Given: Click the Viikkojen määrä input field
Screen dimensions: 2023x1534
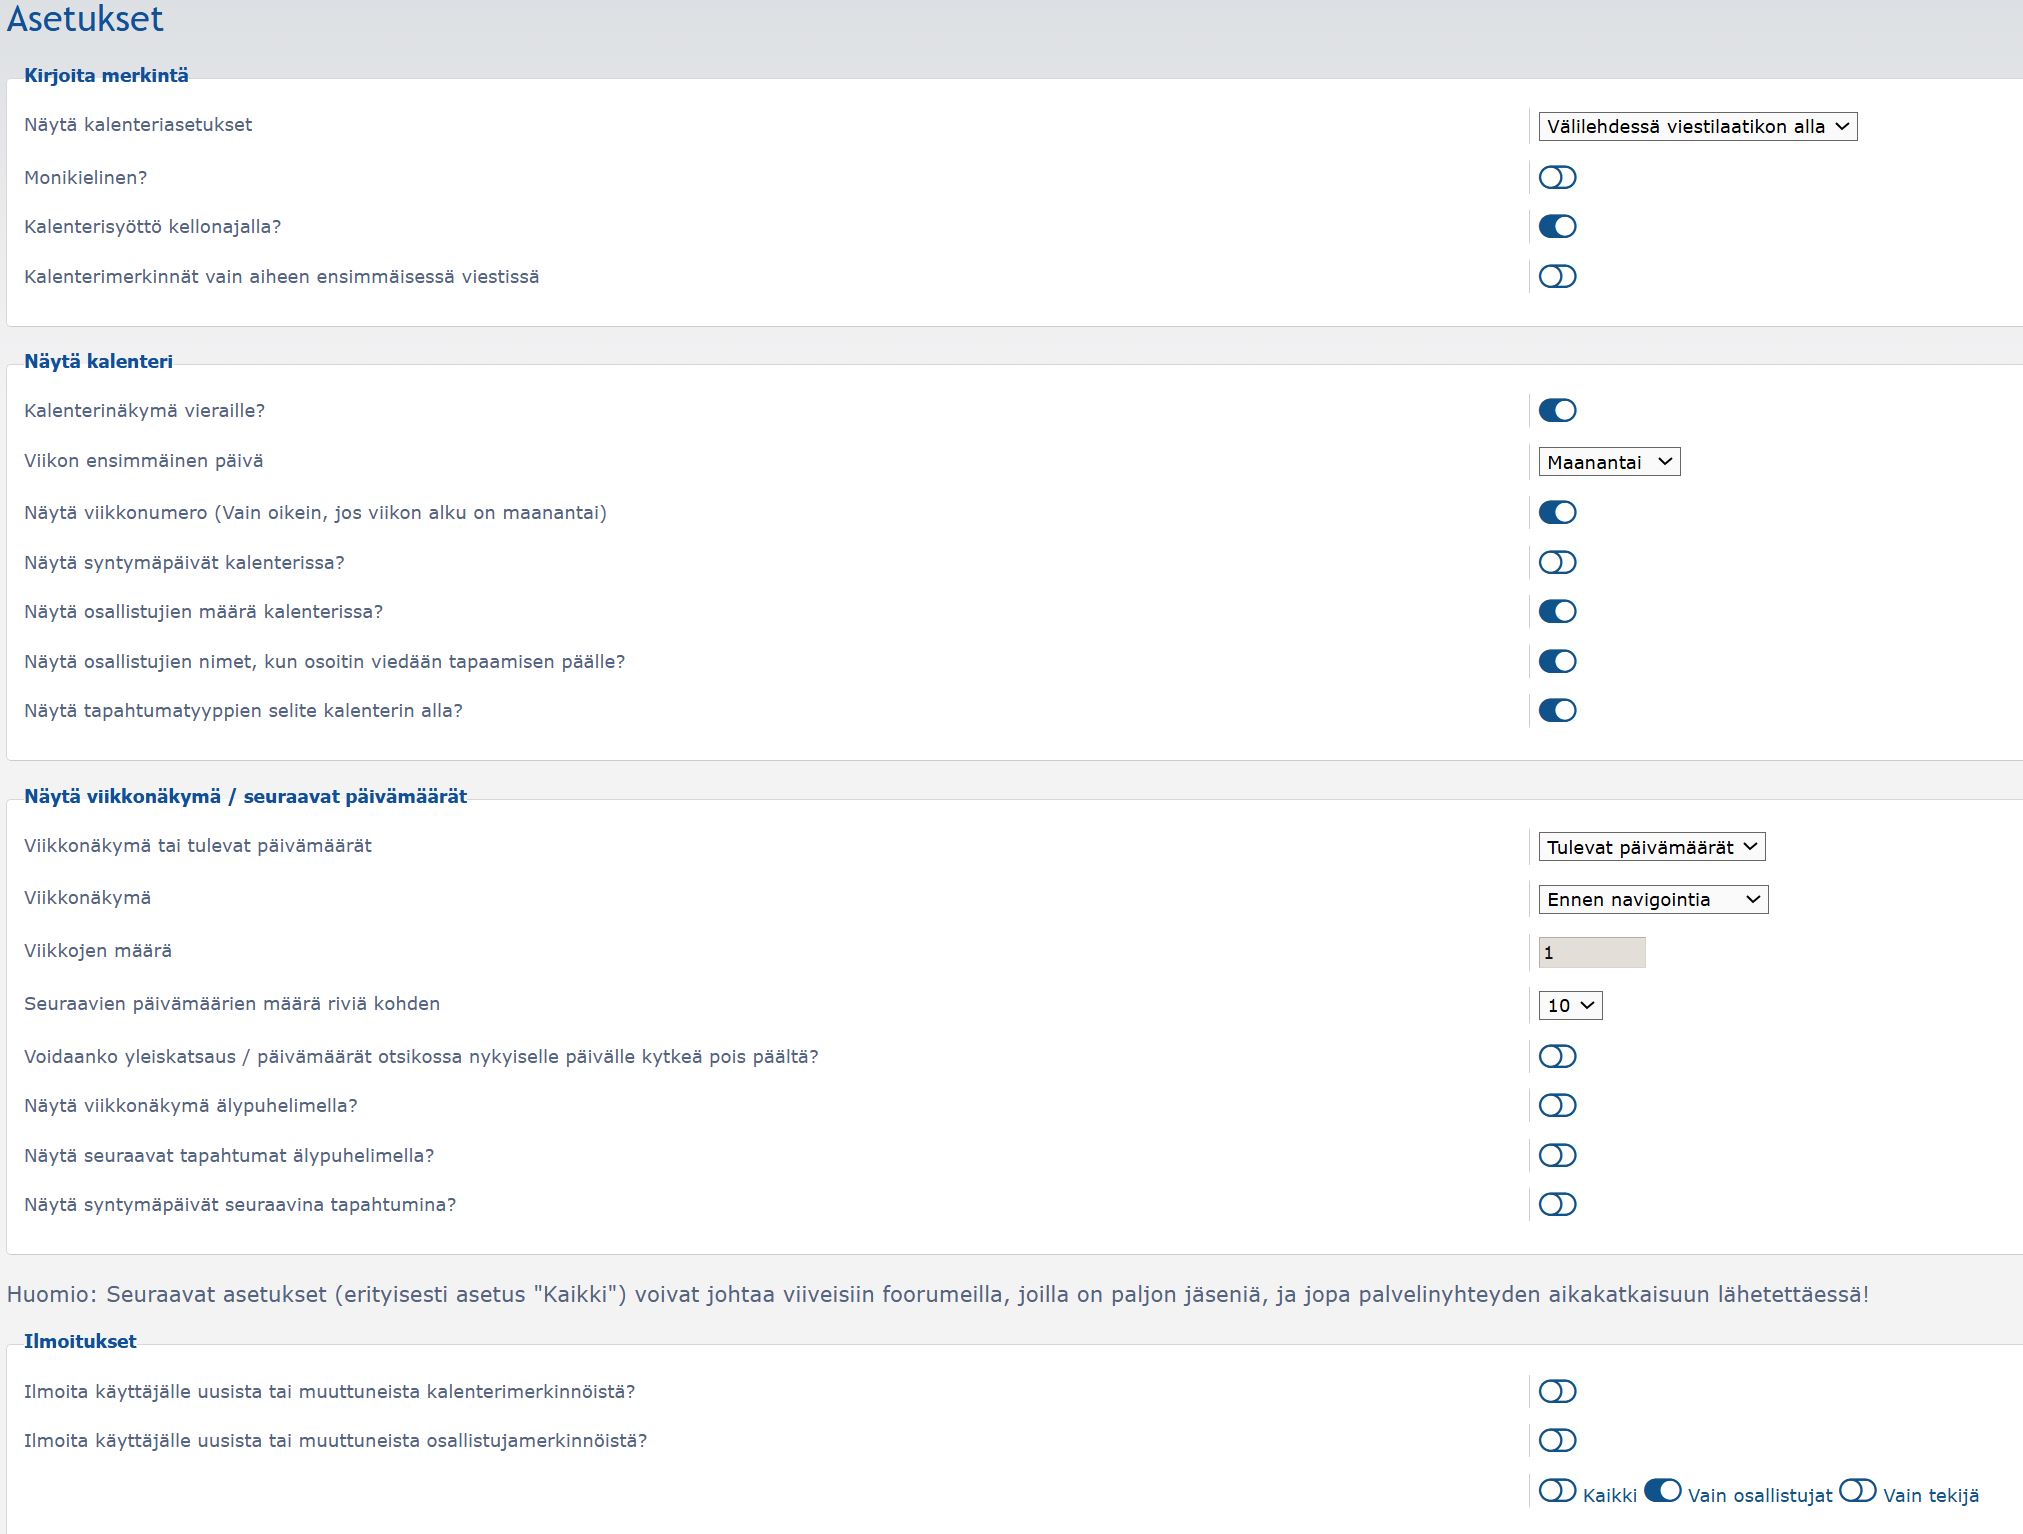Looking at the screenshot, I should coord(1591,952).
